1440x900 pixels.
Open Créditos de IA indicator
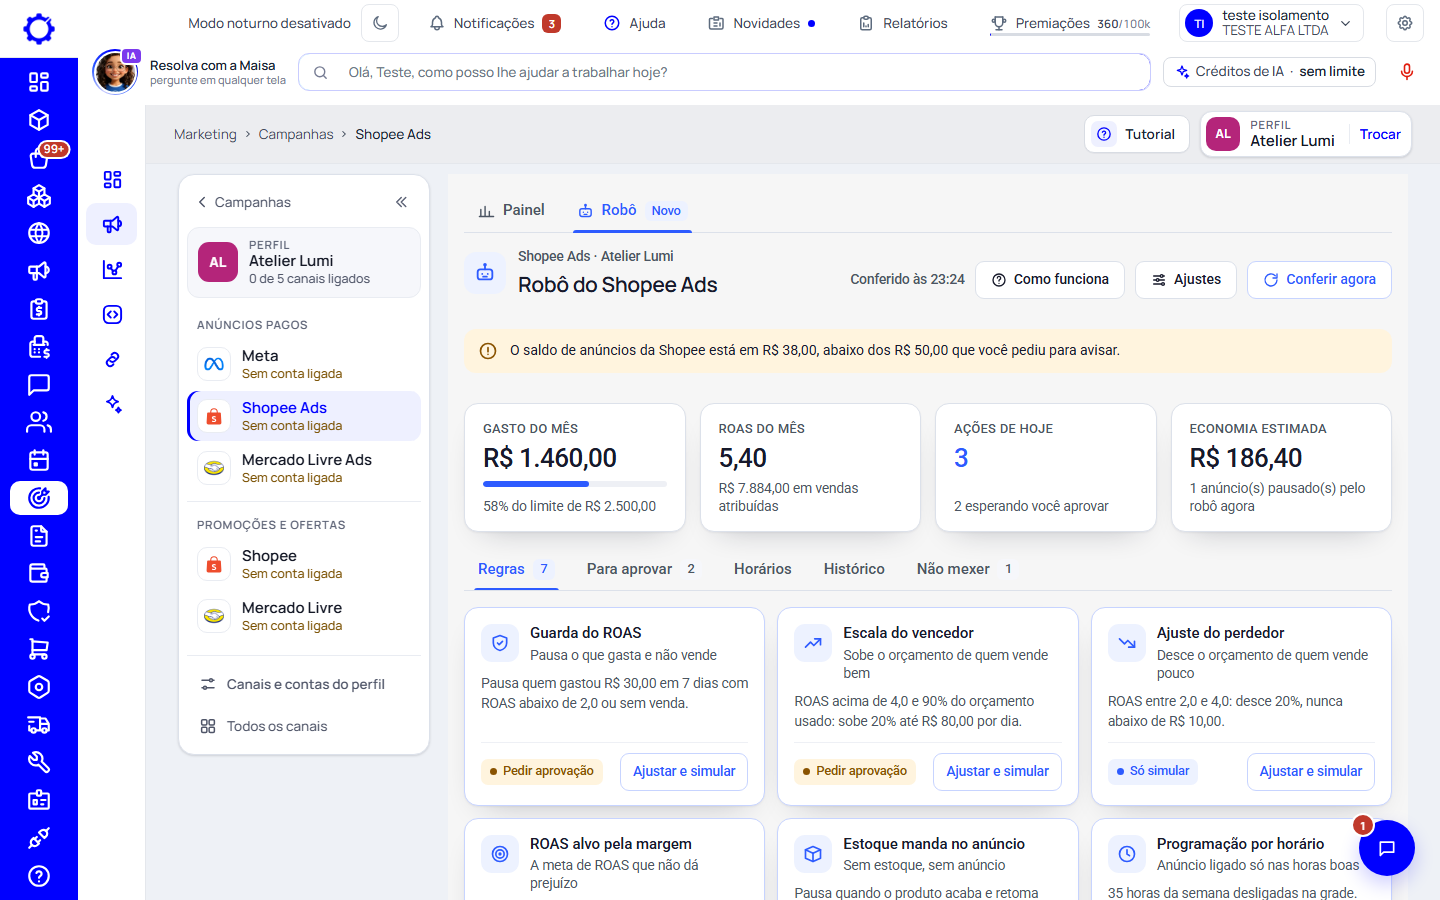point(1270,72)
